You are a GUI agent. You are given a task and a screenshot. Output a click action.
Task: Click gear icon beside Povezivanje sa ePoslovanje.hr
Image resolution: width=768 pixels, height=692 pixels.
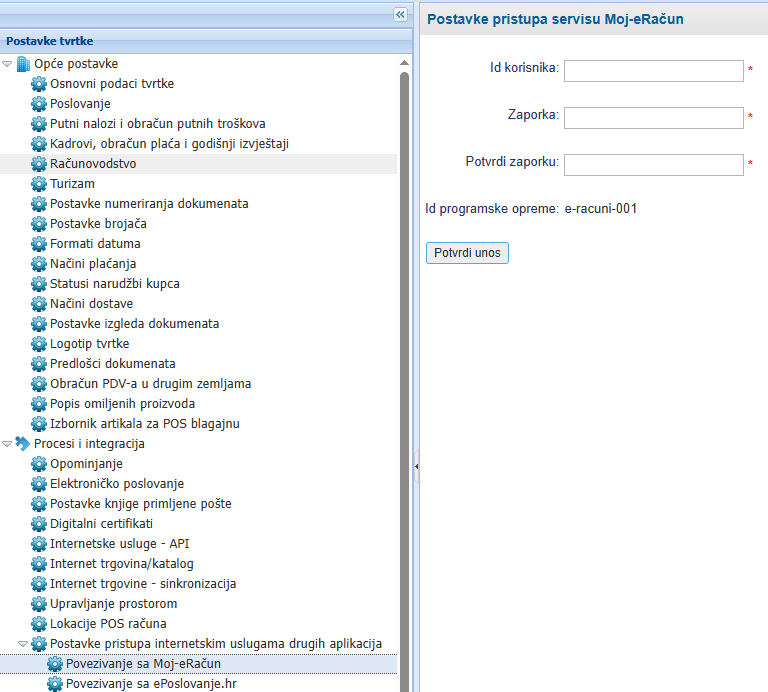coord(55,684)
